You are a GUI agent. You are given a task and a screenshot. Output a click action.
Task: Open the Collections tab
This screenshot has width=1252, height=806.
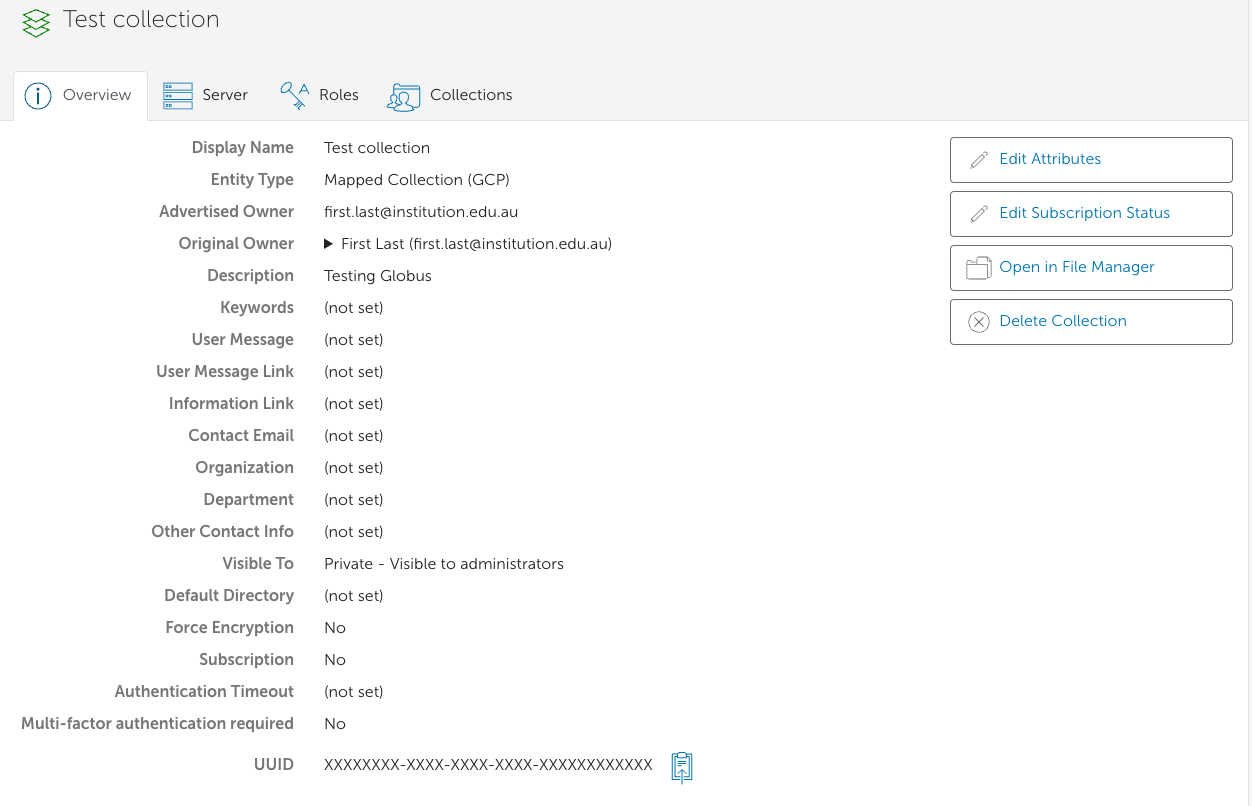click(x=451, y=96)
